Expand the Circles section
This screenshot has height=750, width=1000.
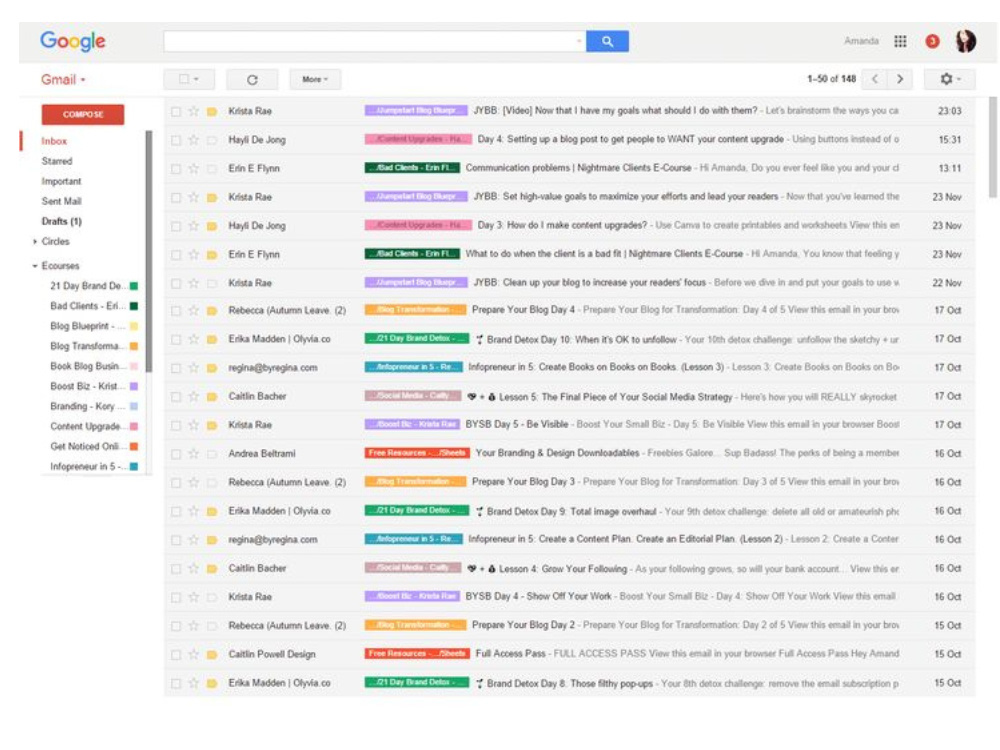tap(35, 242)
